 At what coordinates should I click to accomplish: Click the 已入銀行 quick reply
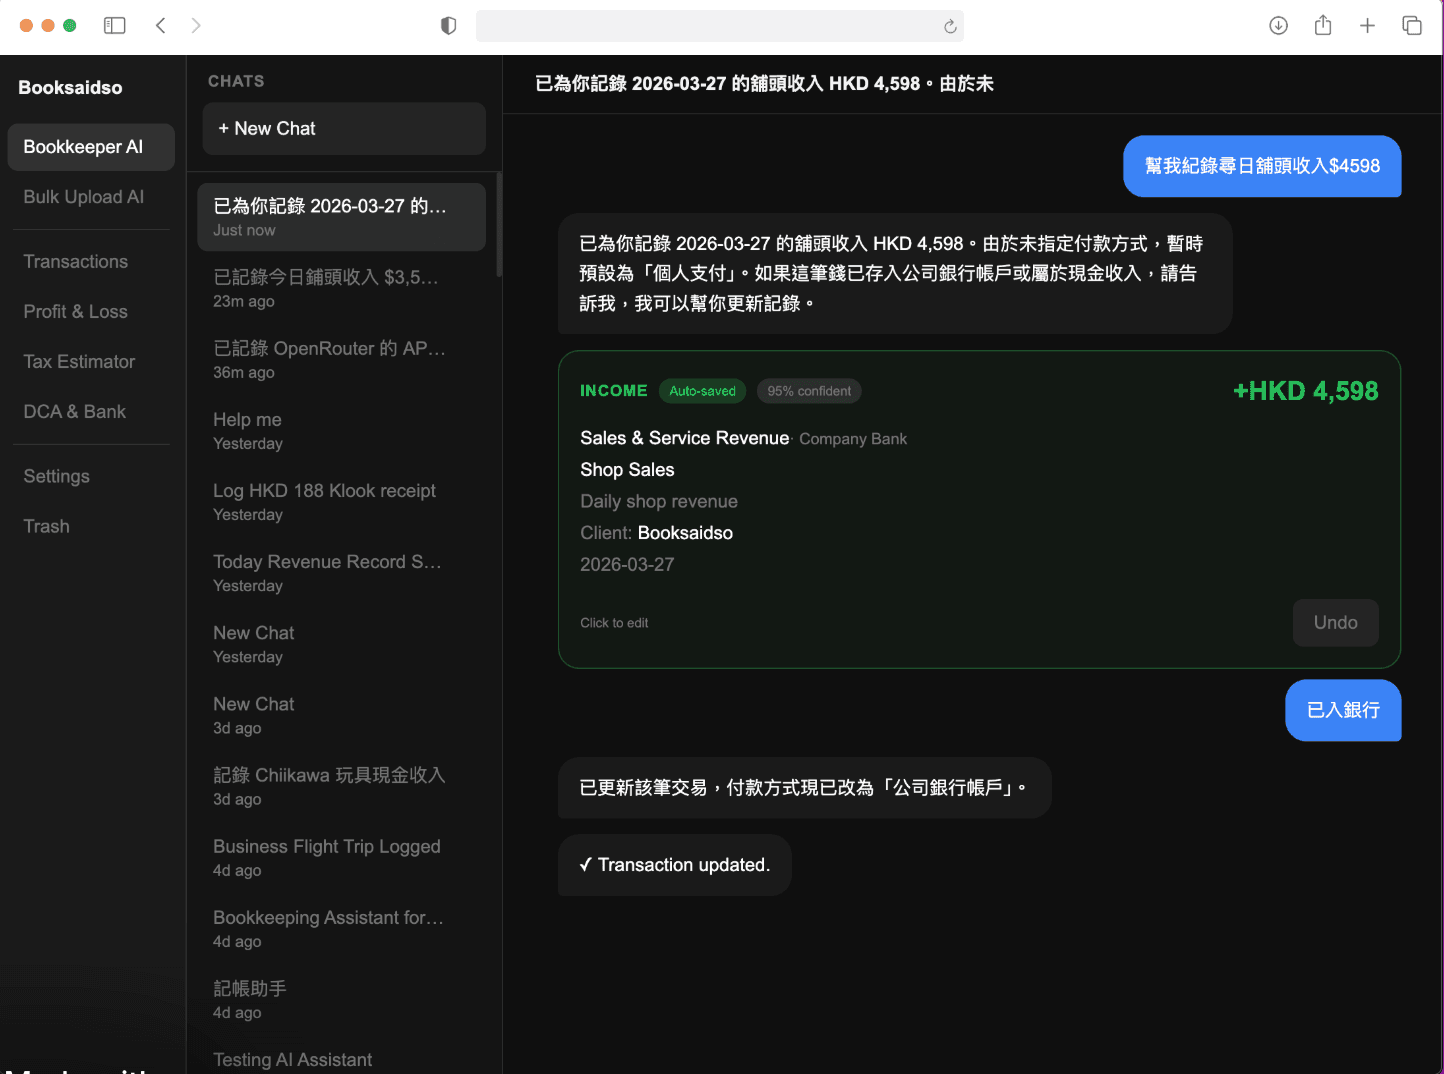1343,710
